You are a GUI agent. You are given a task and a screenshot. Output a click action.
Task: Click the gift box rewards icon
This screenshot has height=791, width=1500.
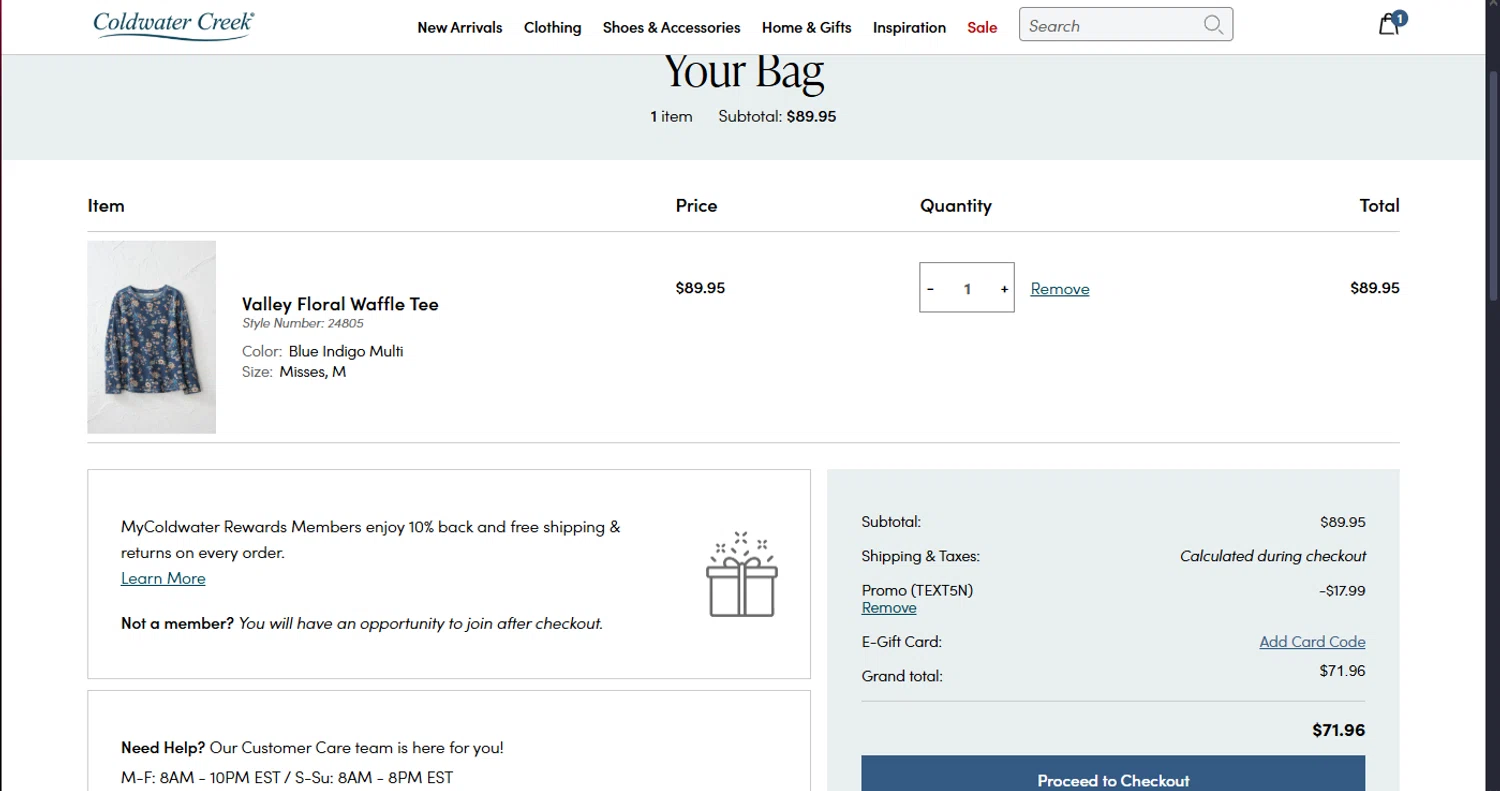point(741,574)
